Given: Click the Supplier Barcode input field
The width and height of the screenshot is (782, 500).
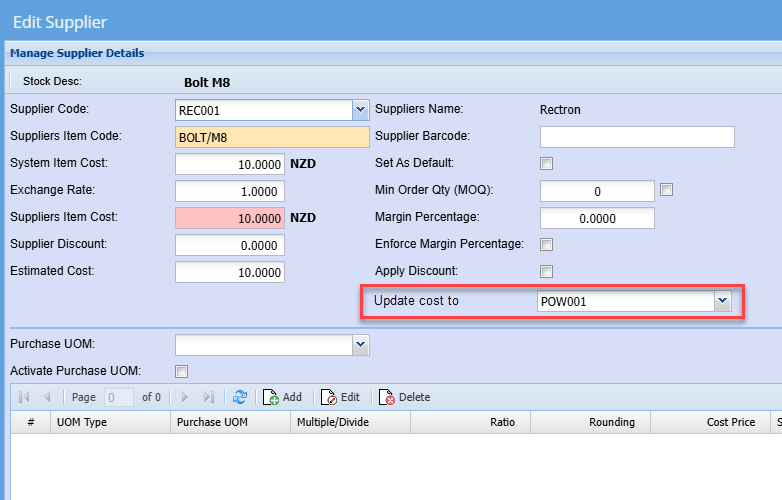Looking at the screenshot, I should click(x=637, y=137).
